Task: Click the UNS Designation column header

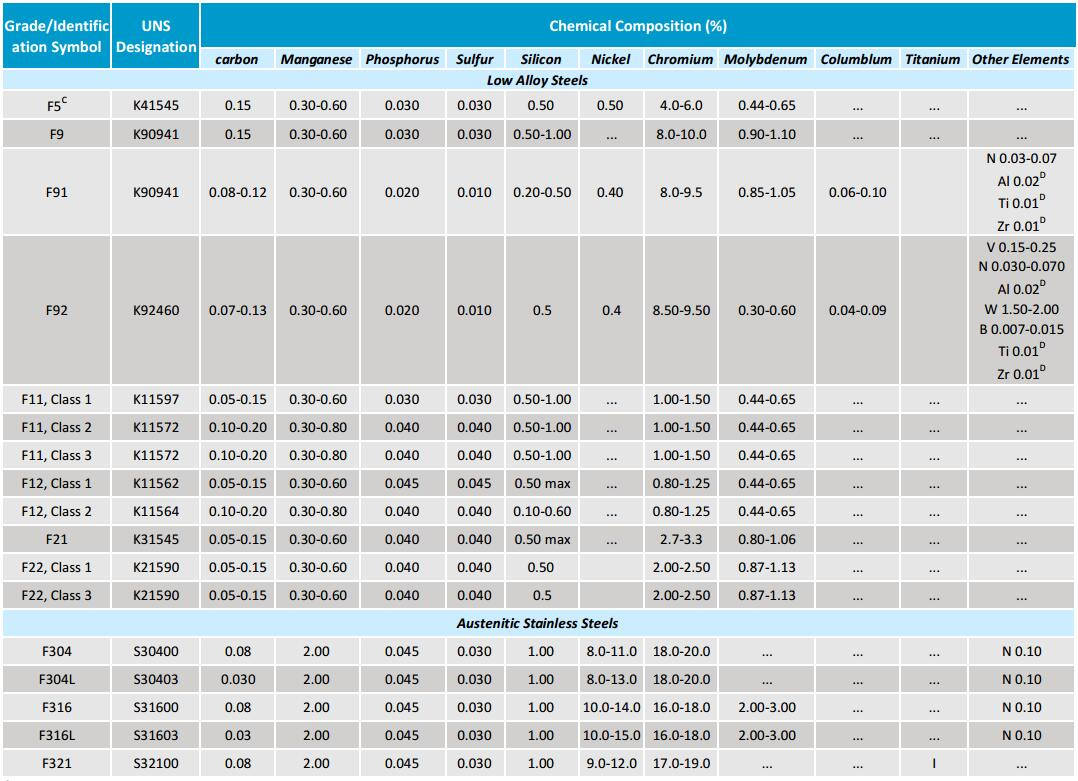Action: 156,36
